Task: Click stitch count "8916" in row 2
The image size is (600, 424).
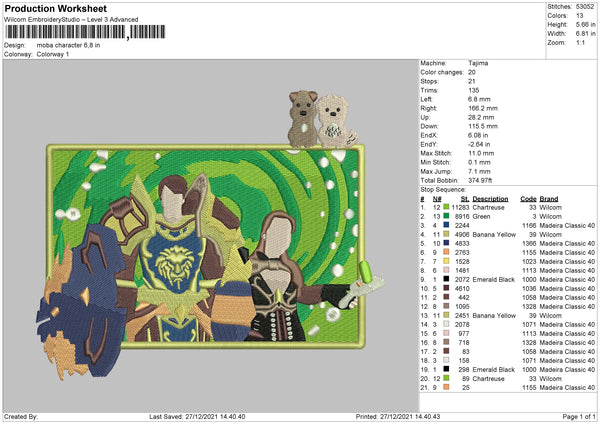Action: click(x=462, y=217)
